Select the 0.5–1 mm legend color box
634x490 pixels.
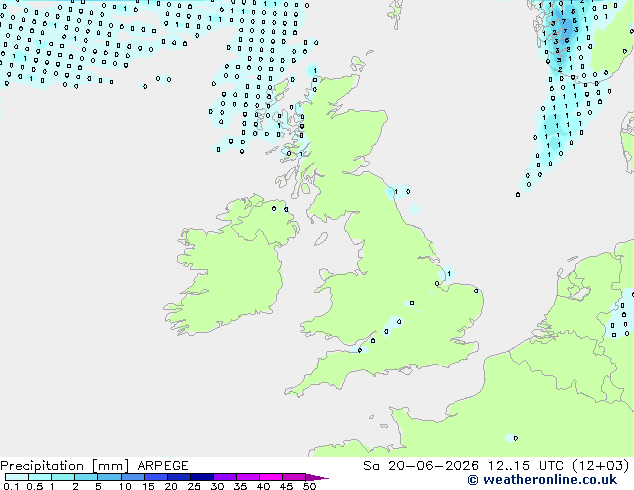click(40, 477)
